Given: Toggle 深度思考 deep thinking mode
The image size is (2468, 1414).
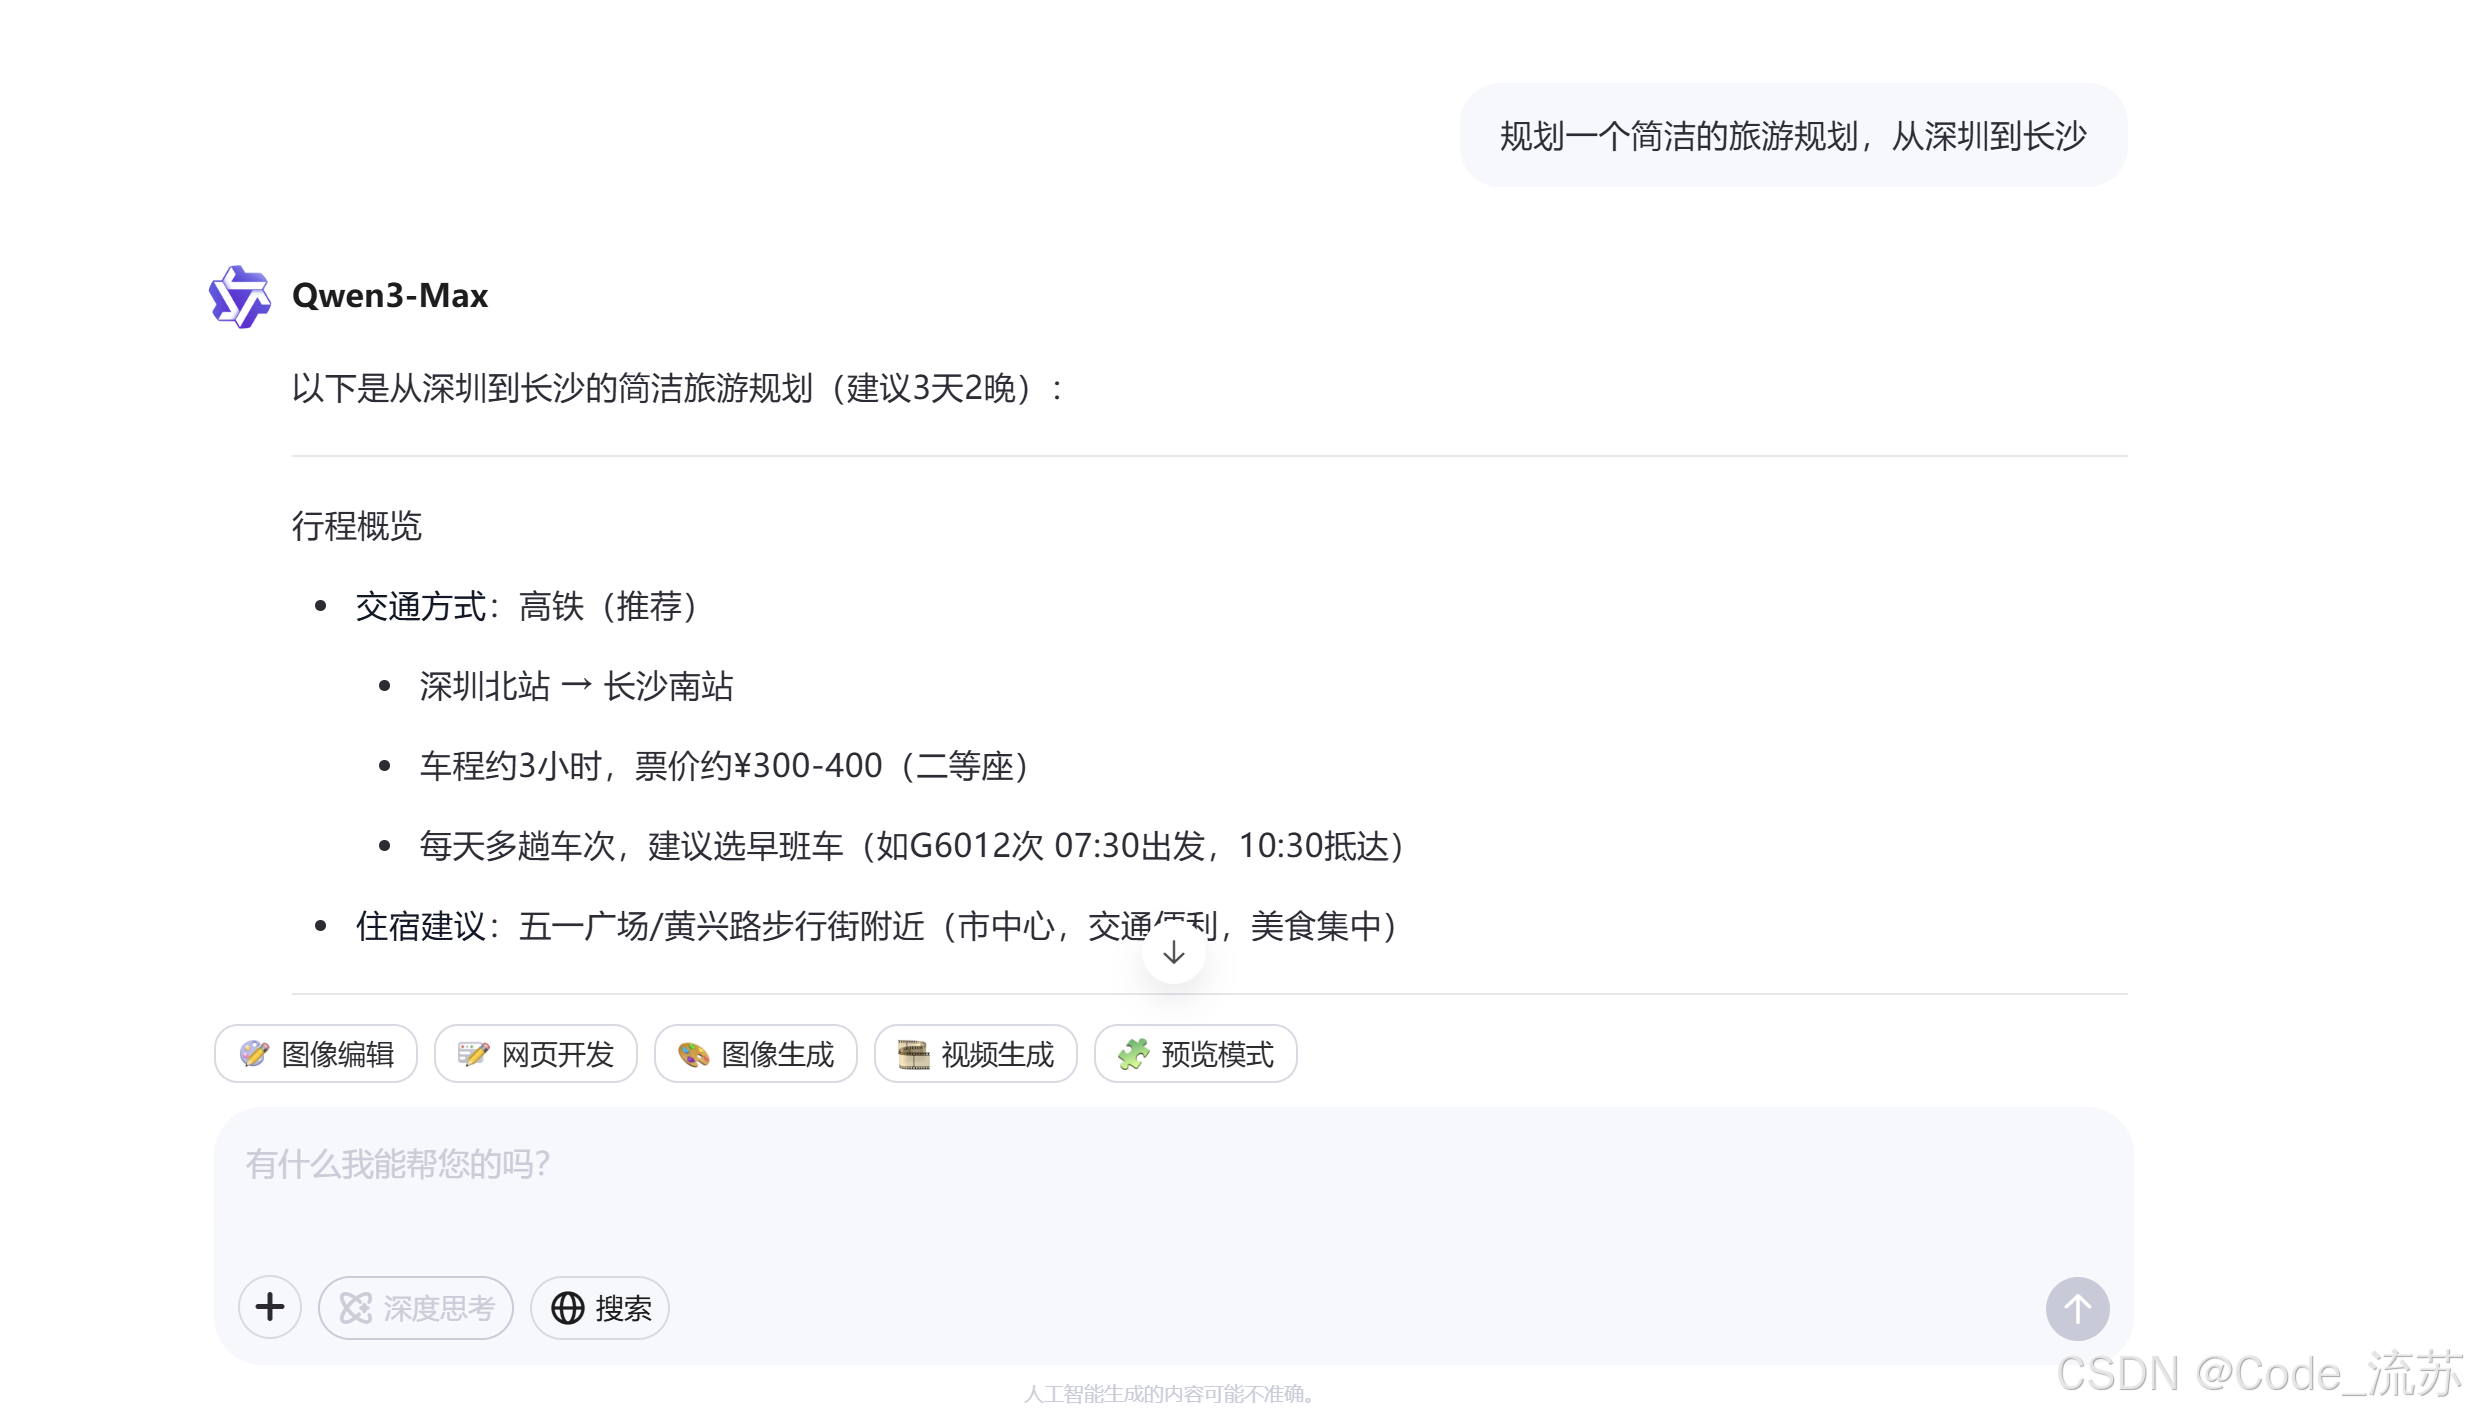Looking at the screenshot, I should (416, 1308).
